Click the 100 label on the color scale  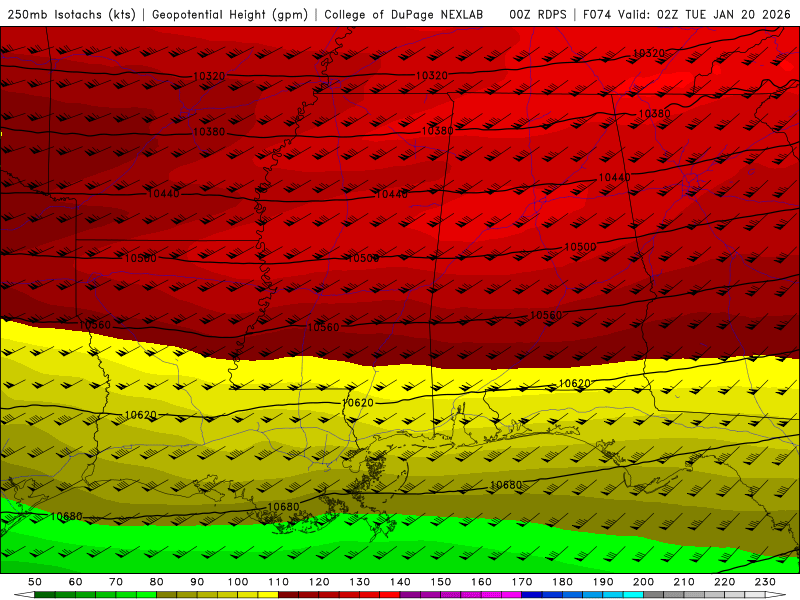pyautogui.click(x=238, y=582)
